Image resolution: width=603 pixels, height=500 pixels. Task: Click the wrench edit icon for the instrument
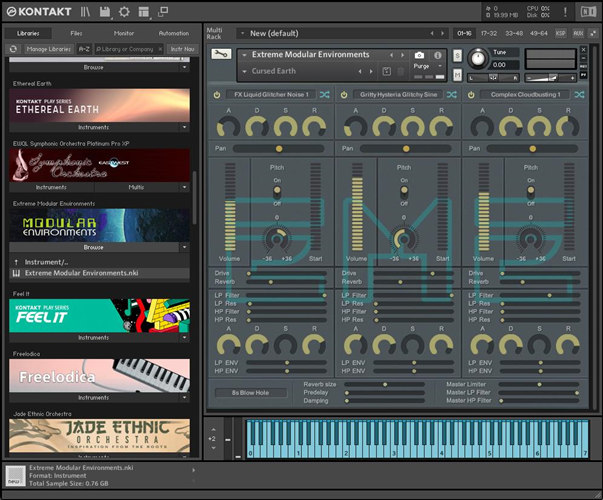tap(221, 54)
